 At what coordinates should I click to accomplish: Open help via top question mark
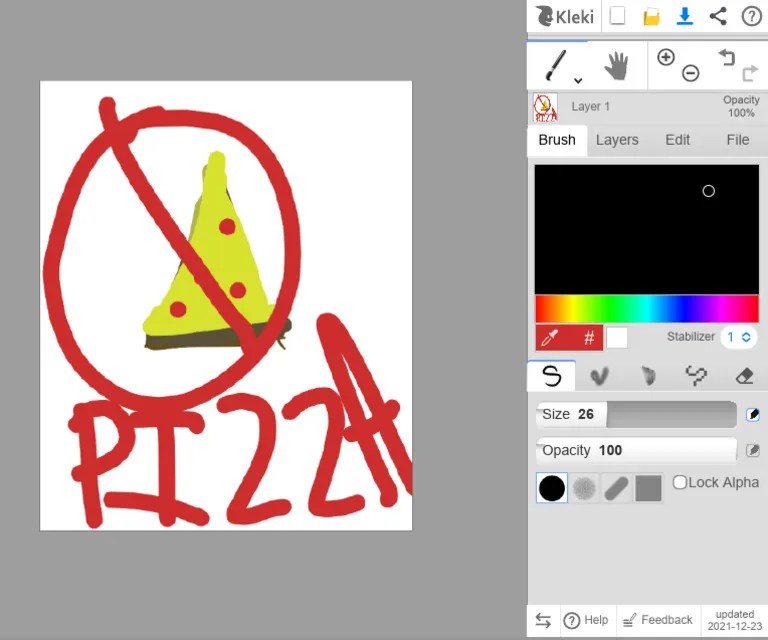[x=751, y=16]
